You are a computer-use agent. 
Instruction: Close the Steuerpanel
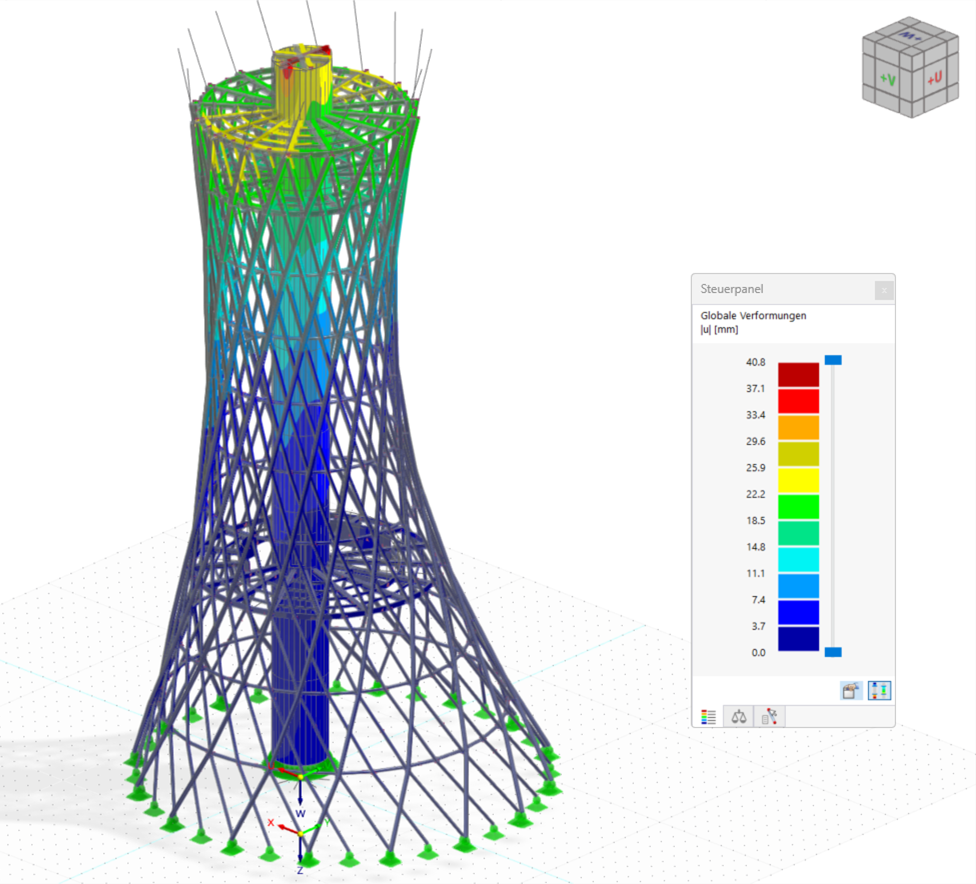(x=883, y=290)
